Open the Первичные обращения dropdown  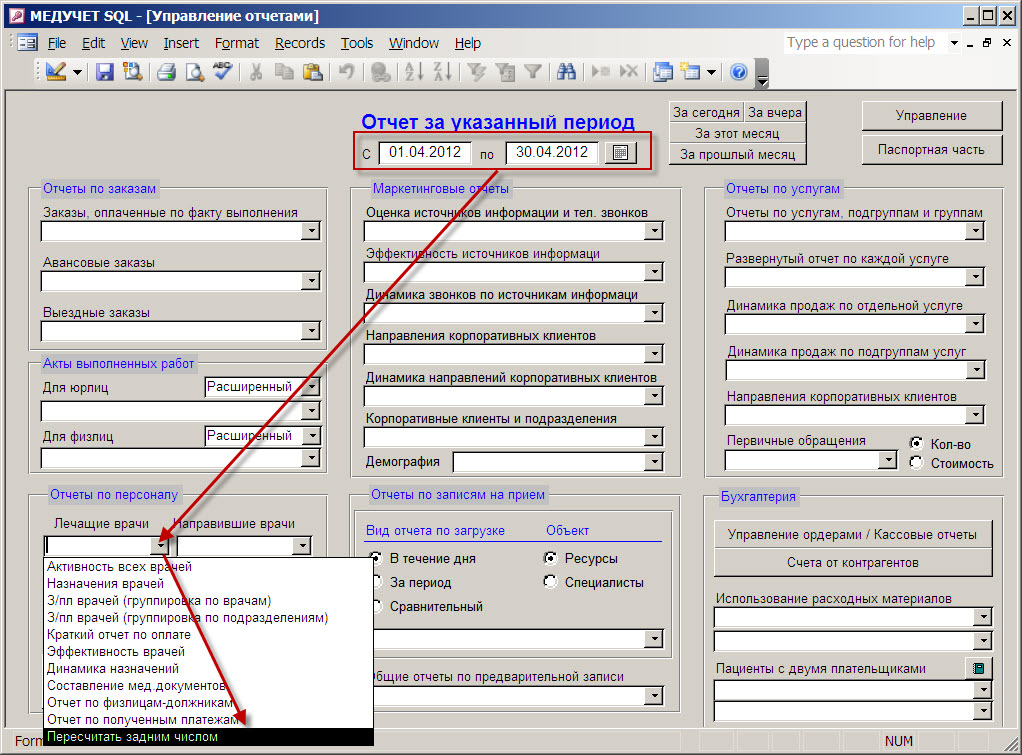[x=888, y=460]
